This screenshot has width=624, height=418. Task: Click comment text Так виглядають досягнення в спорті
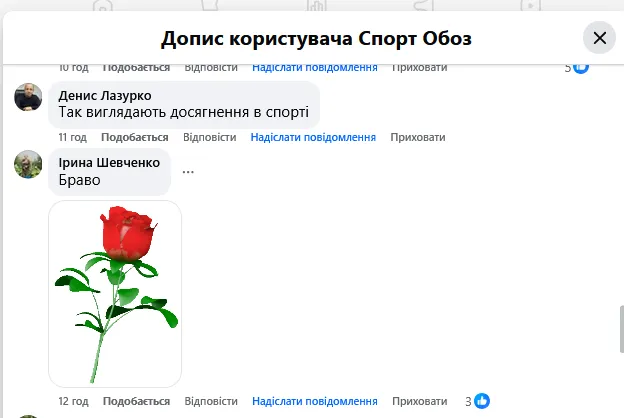click(x=183, y=112)
